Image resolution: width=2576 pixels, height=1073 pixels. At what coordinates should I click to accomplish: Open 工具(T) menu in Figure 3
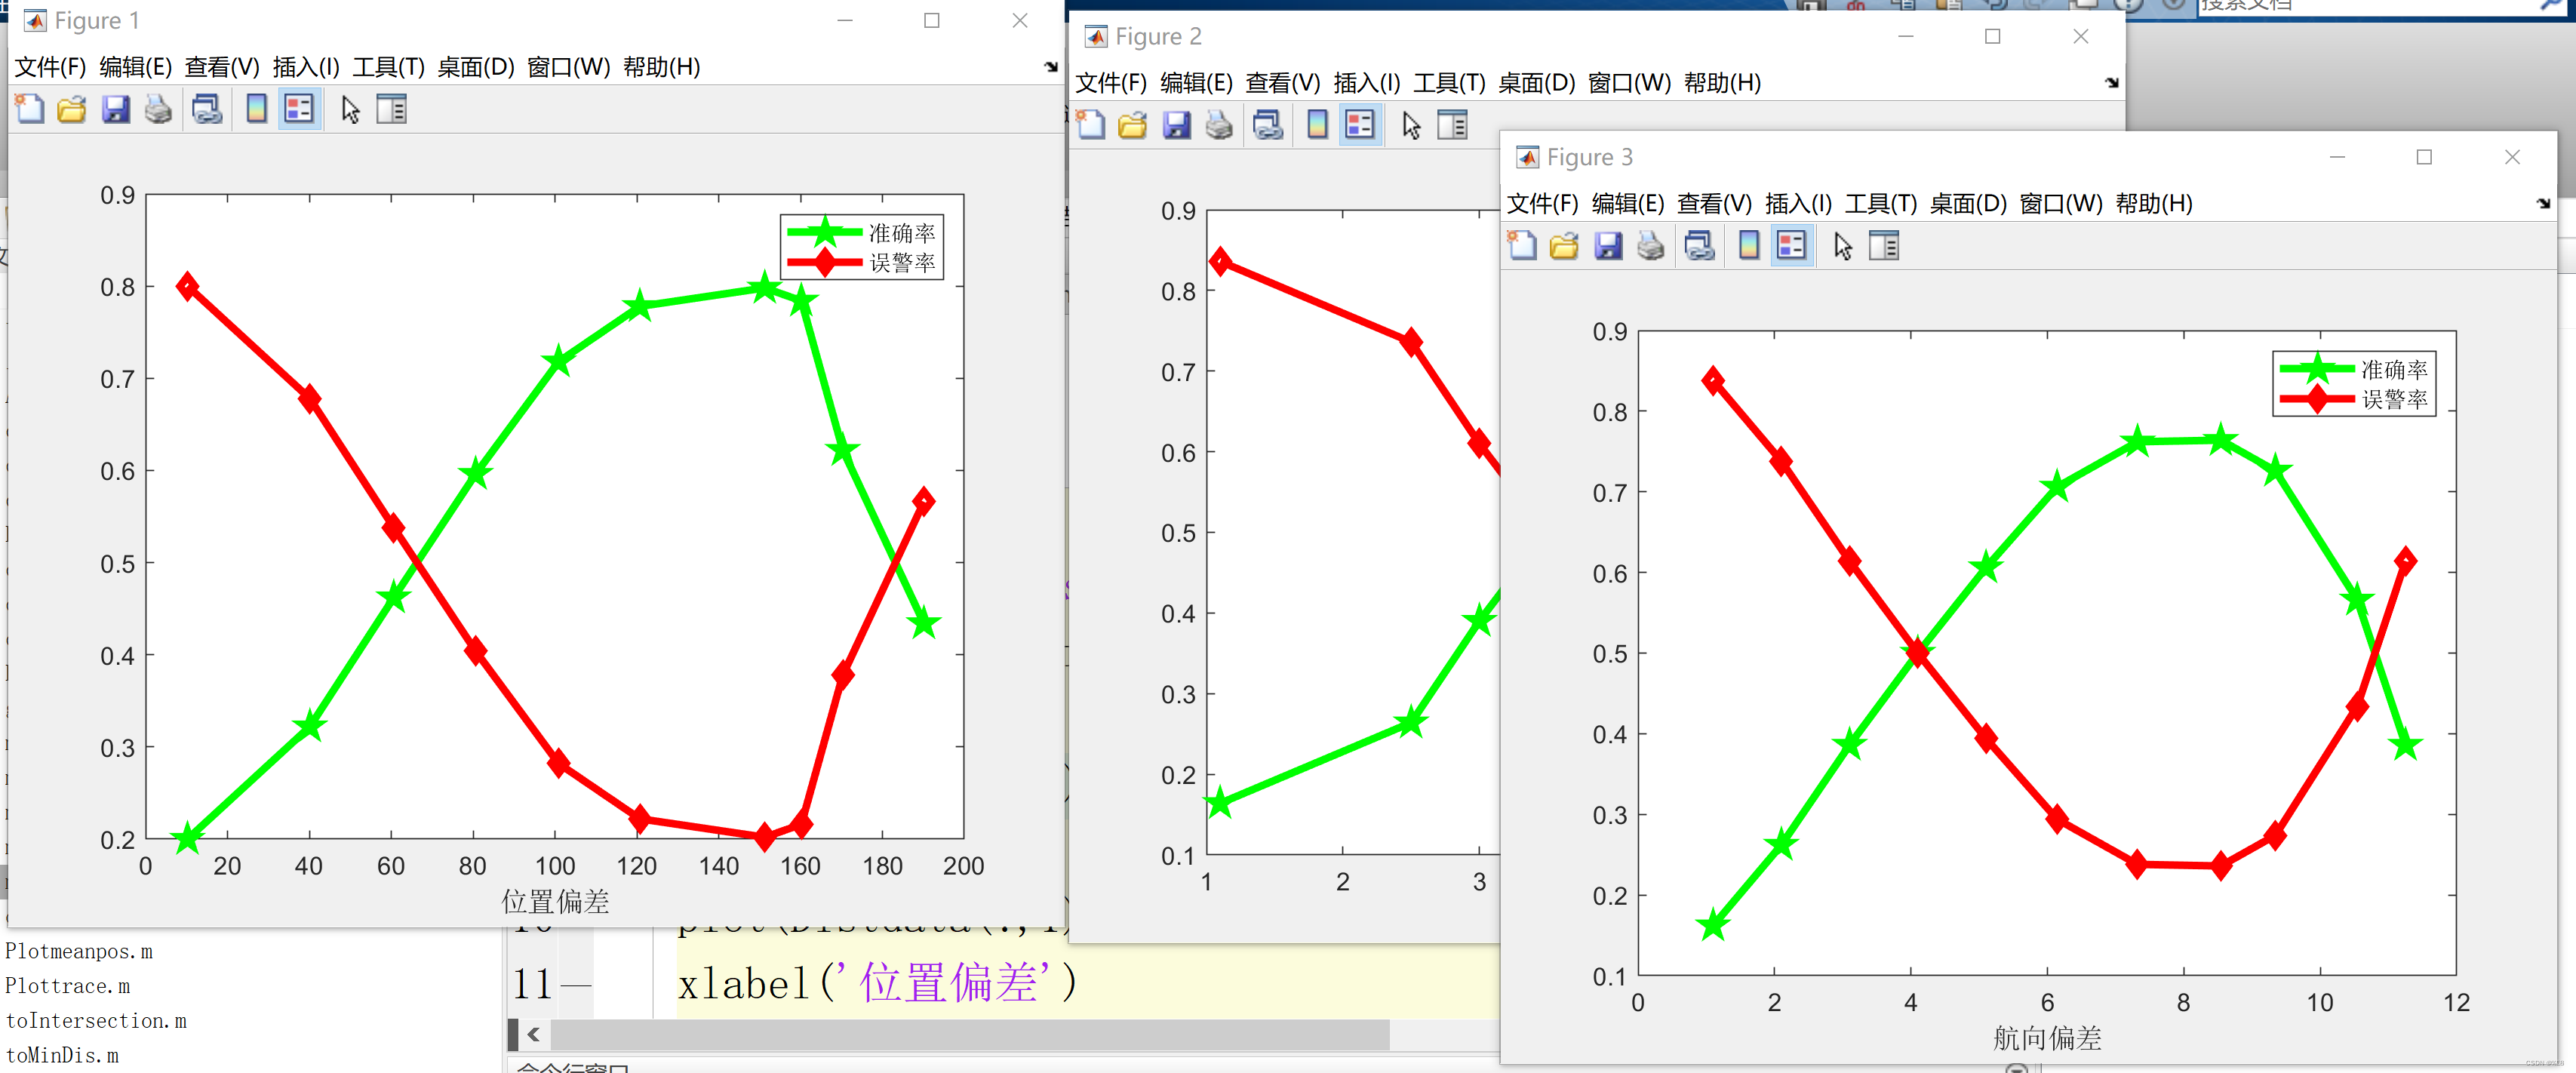coord(1881,203)
